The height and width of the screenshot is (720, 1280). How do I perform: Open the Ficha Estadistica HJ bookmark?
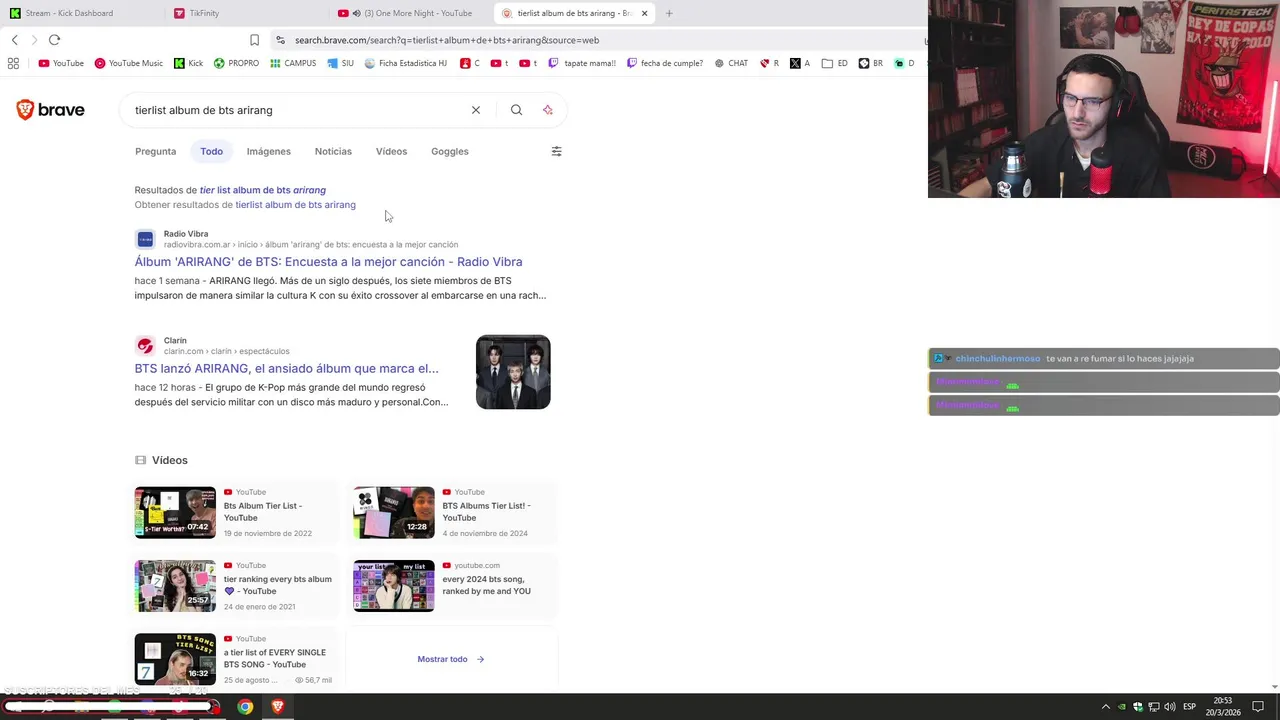pyautogui.click(x=406, y=63)
